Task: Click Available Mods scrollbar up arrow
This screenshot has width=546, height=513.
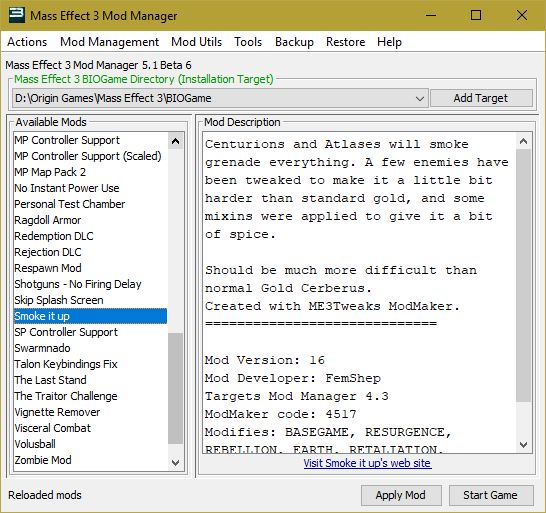Action: 176,141
